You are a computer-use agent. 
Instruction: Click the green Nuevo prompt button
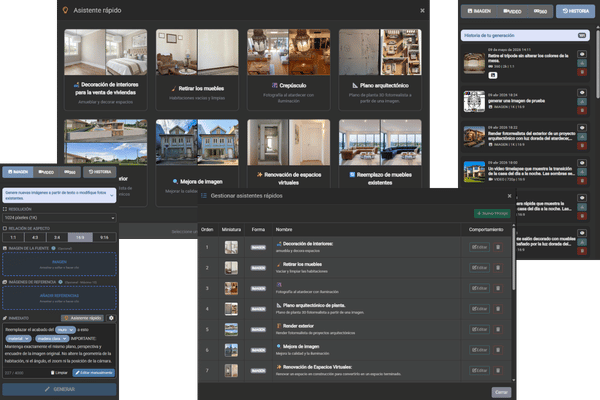click(x=492, y=214)
